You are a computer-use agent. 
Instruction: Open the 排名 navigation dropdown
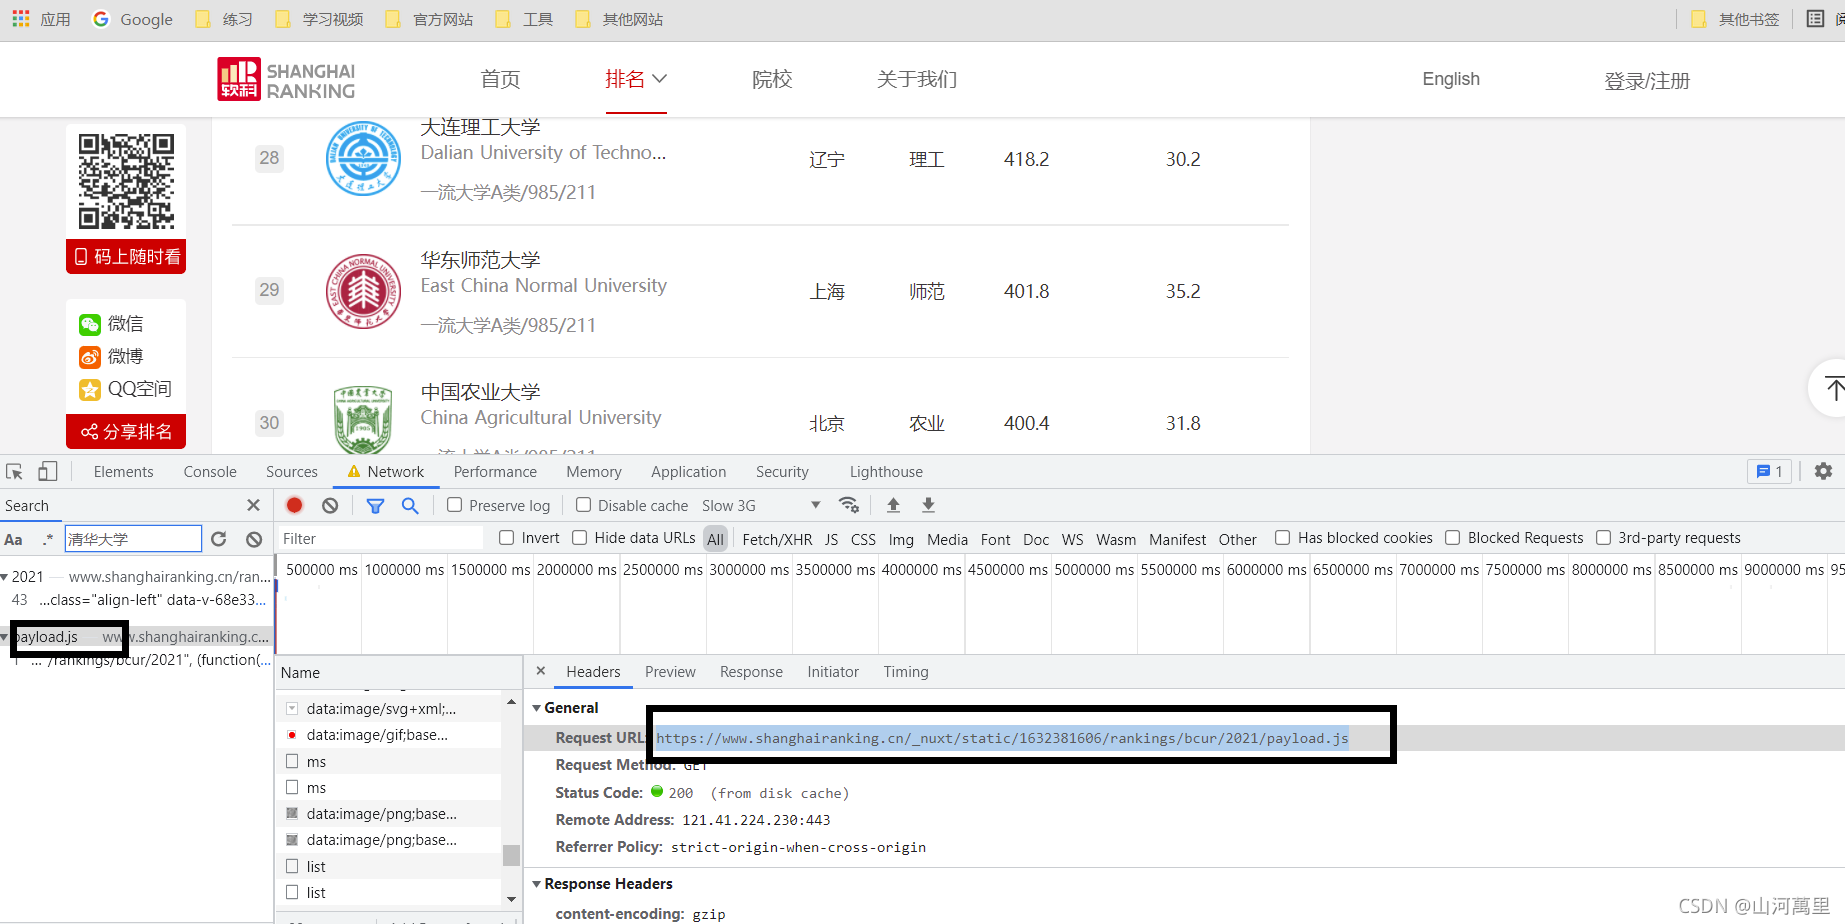[x=635, y=79]
